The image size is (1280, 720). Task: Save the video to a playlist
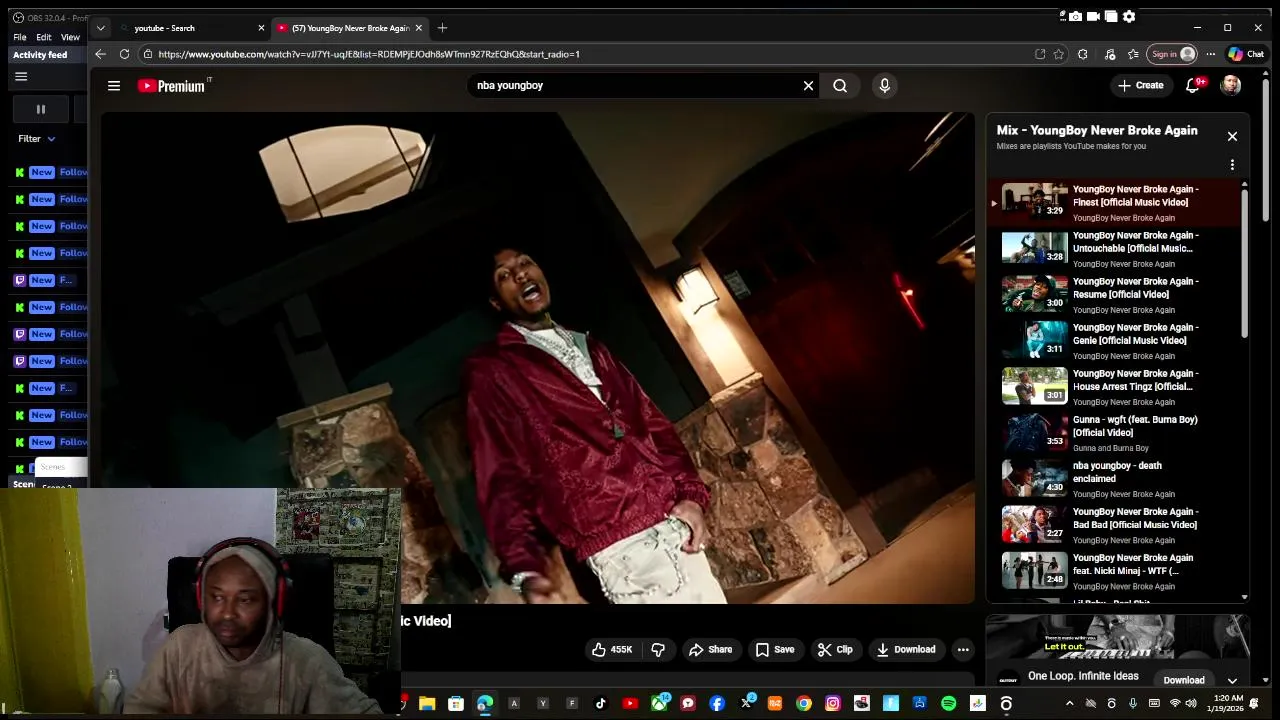(775, 650)
